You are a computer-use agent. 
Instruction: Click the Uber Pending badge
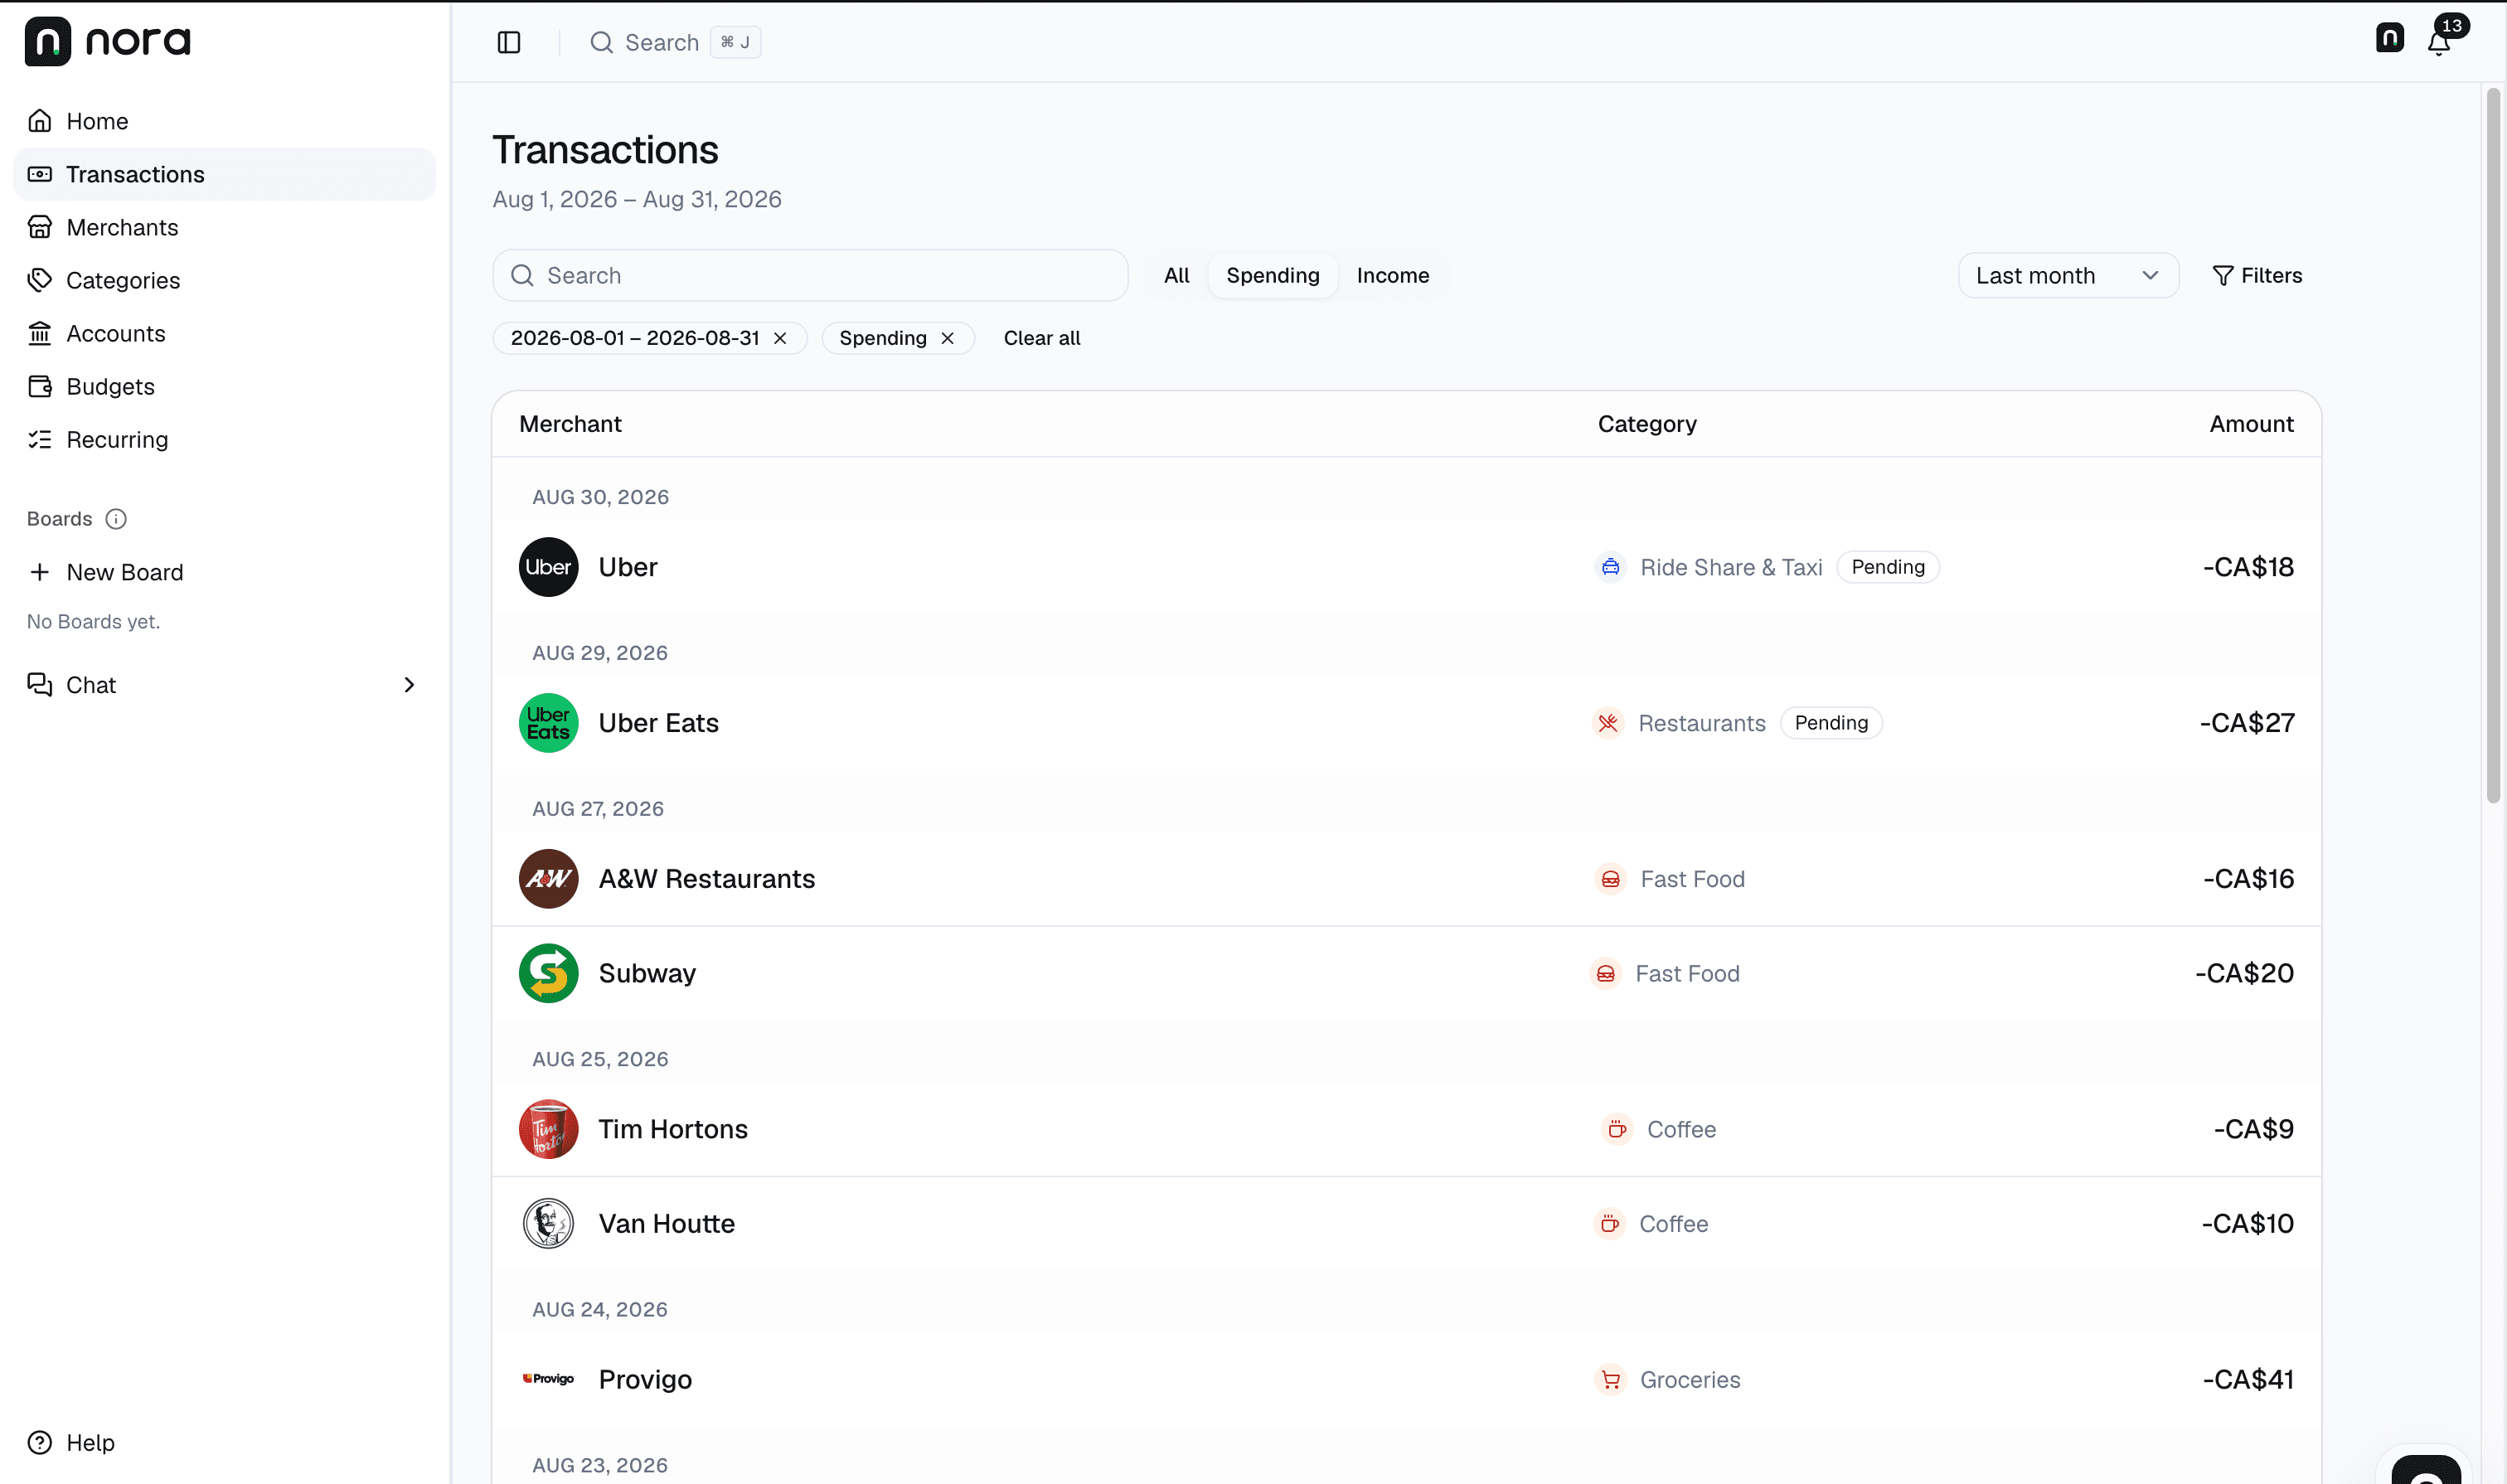pyautogui.click(x=1887, y=567)
